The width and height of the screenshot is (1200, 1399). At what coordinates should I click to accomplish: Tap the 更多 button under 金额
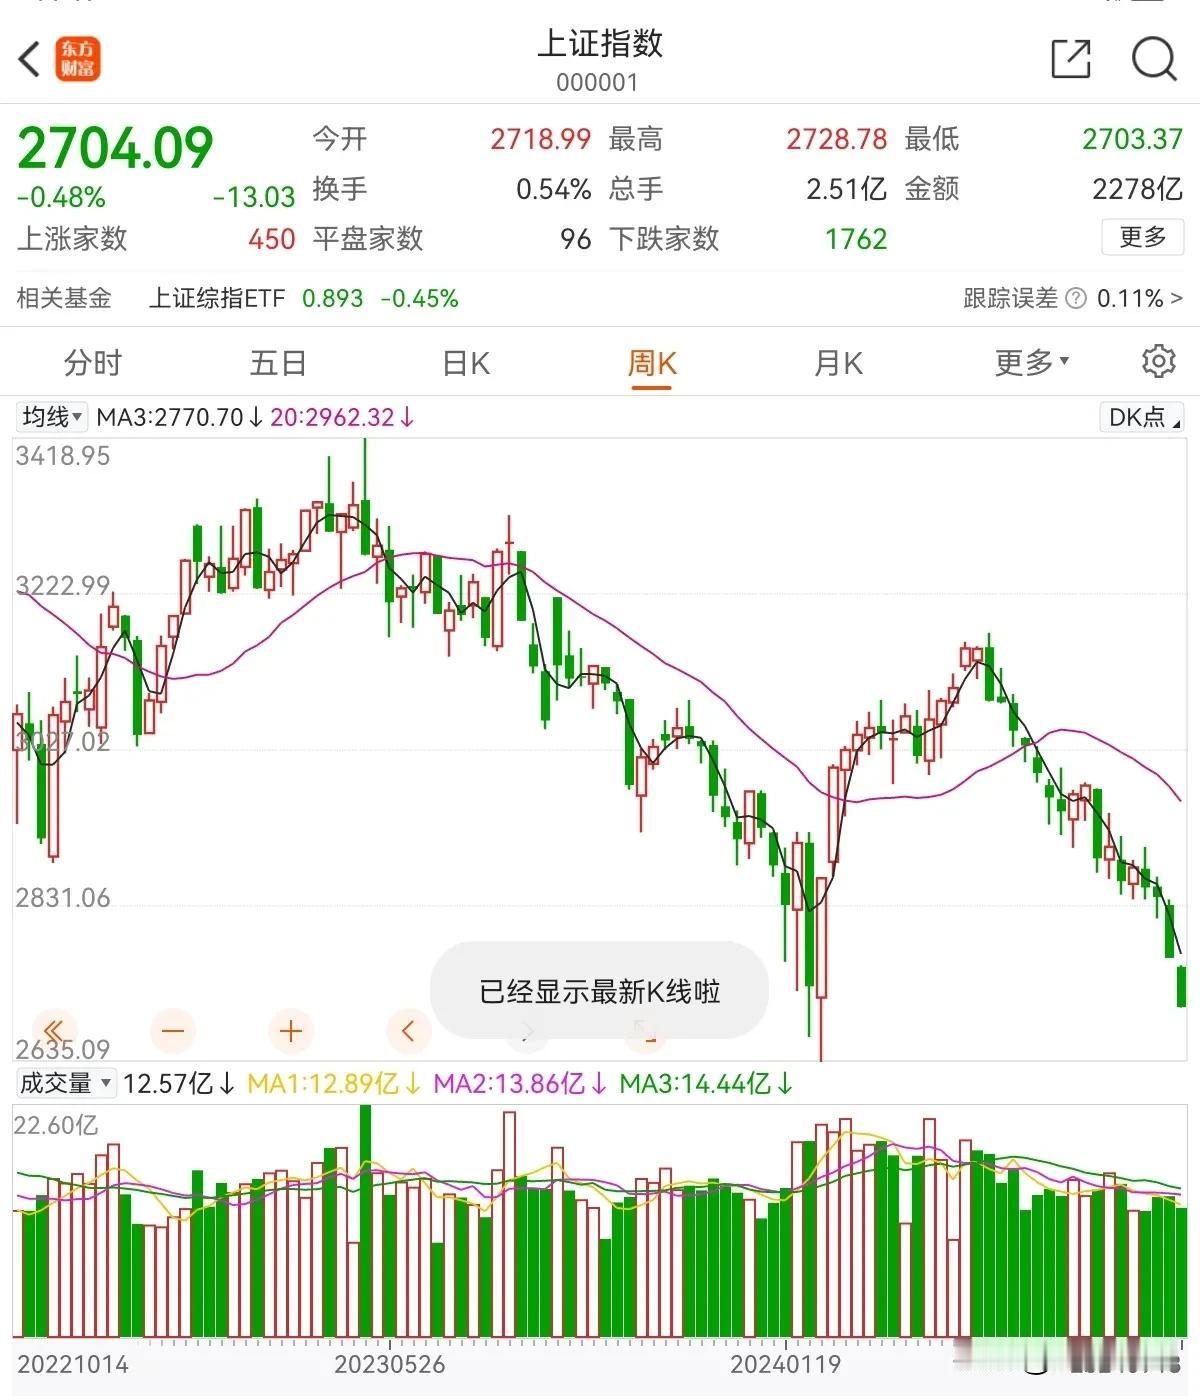1142,237
